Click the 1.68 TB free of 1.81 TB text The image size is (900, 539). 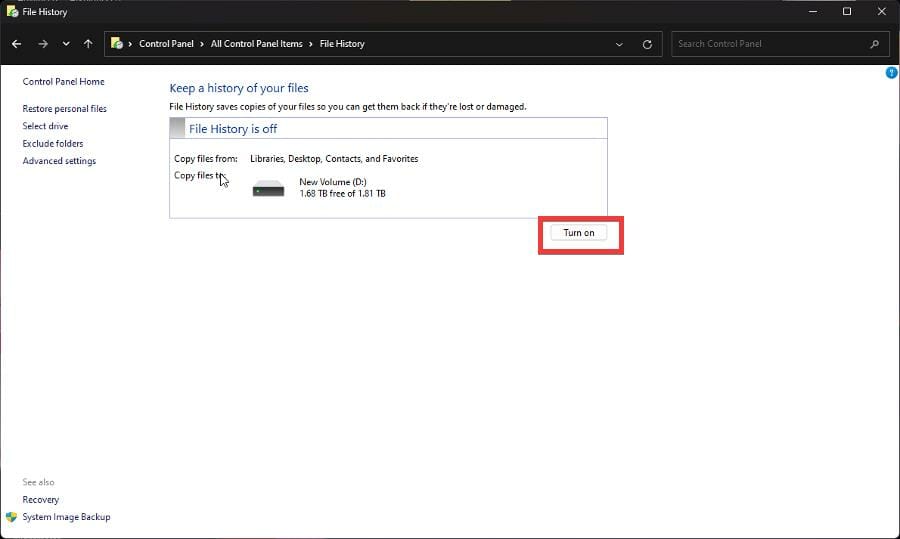click(342, 193)
